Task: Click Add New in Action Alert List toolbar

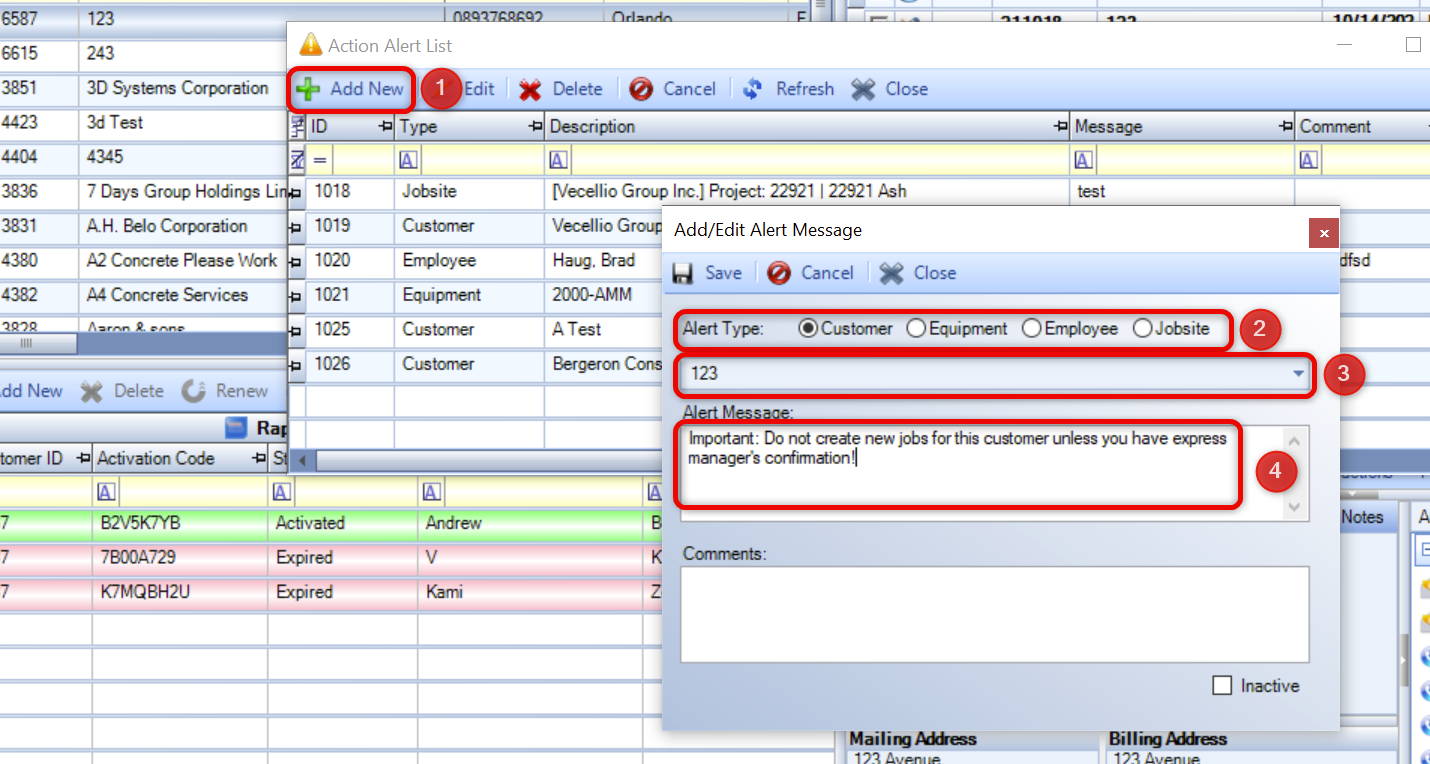Action: 351,89
